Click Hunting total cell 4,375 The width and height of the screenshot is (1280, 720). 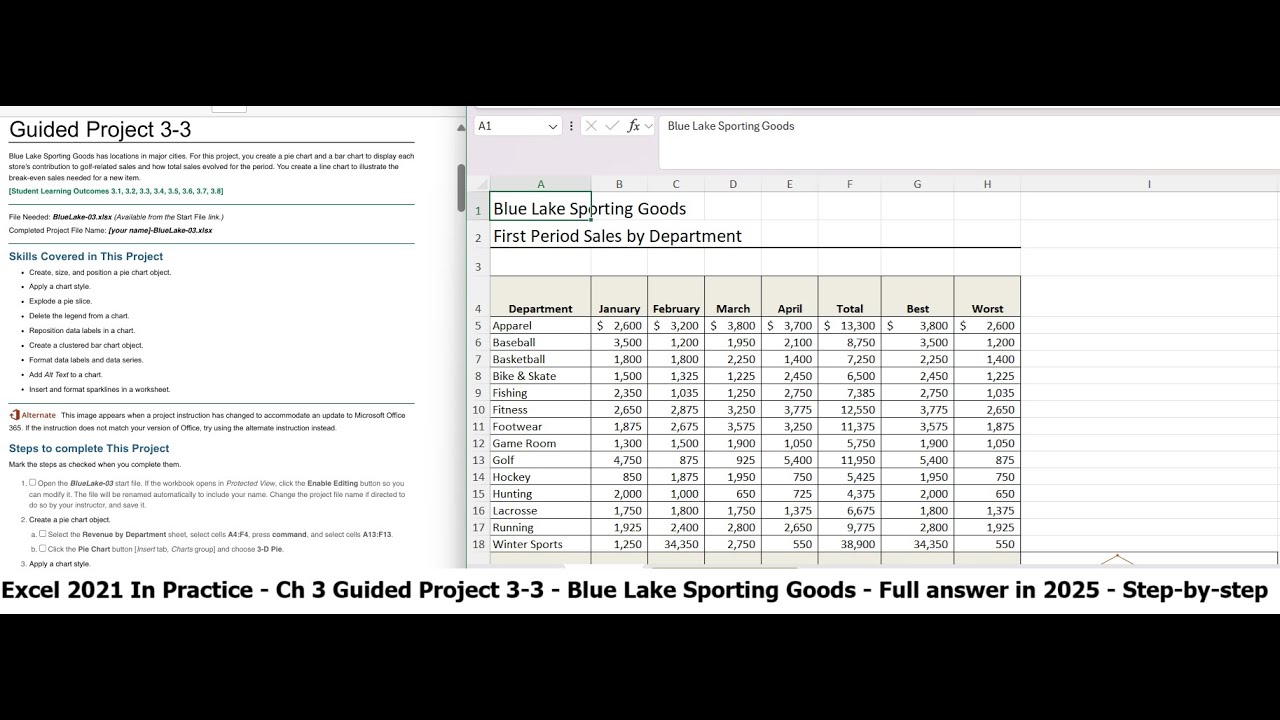click(850, 494)
